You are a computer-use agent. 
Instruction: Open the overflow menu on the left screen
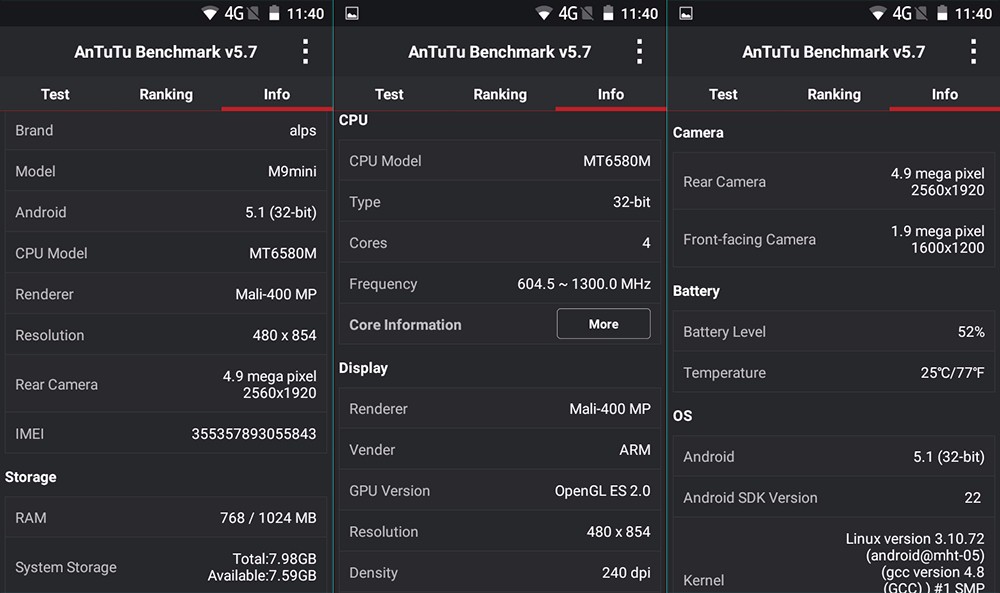coord(305,52)
